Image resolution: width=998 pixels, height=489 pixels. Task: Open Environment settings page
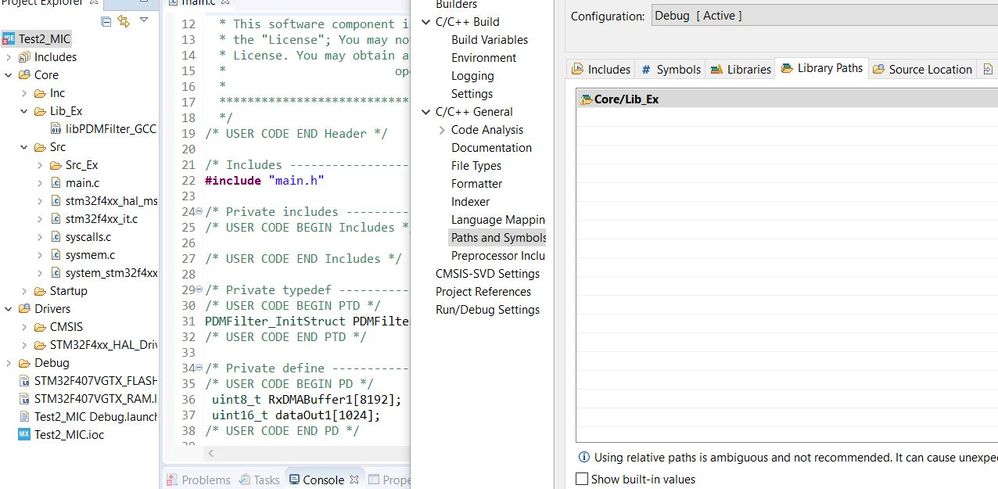[x=484, y=58]
